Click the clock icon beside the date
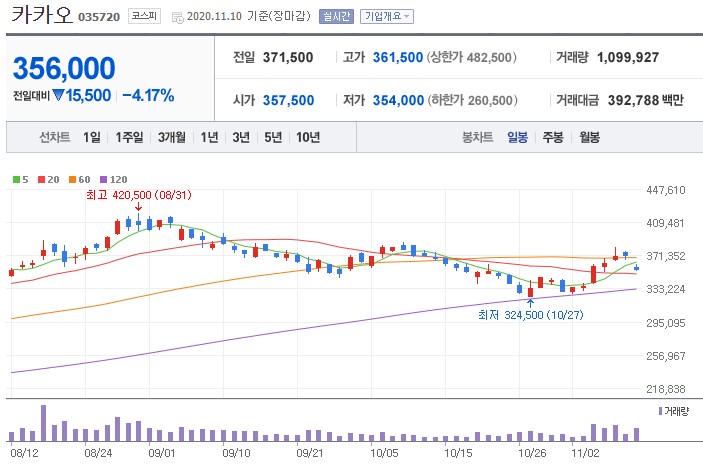703x465 pixels. click(178, 17)
